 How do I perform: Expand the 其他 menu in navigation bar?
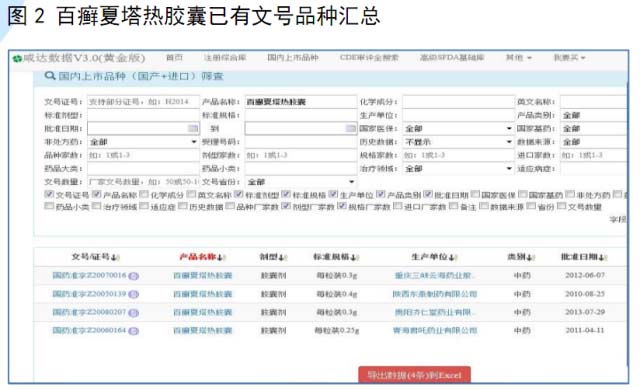(x=518, y=58)
